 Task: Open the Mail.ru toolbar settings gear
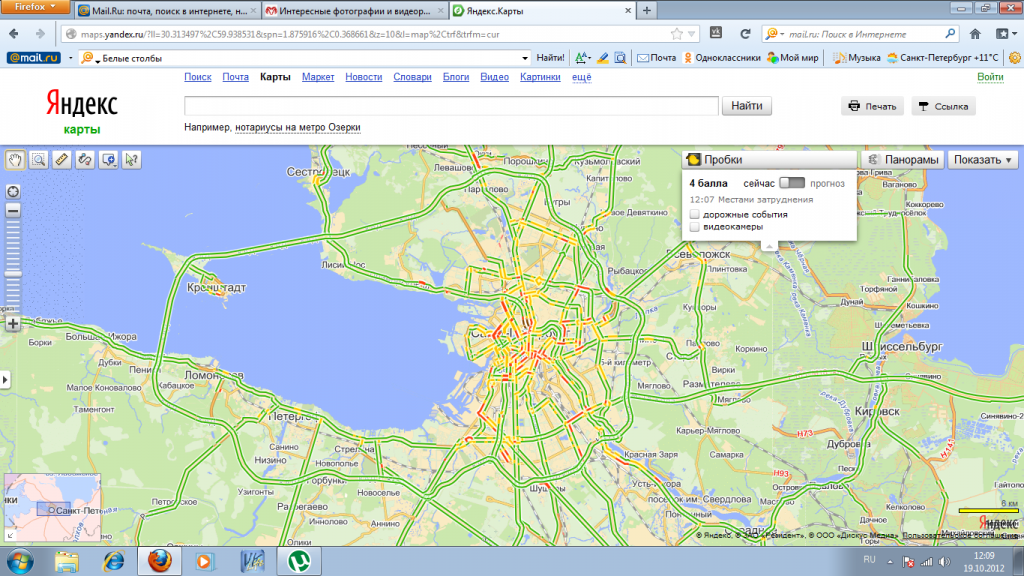(x=1015, y=58)
